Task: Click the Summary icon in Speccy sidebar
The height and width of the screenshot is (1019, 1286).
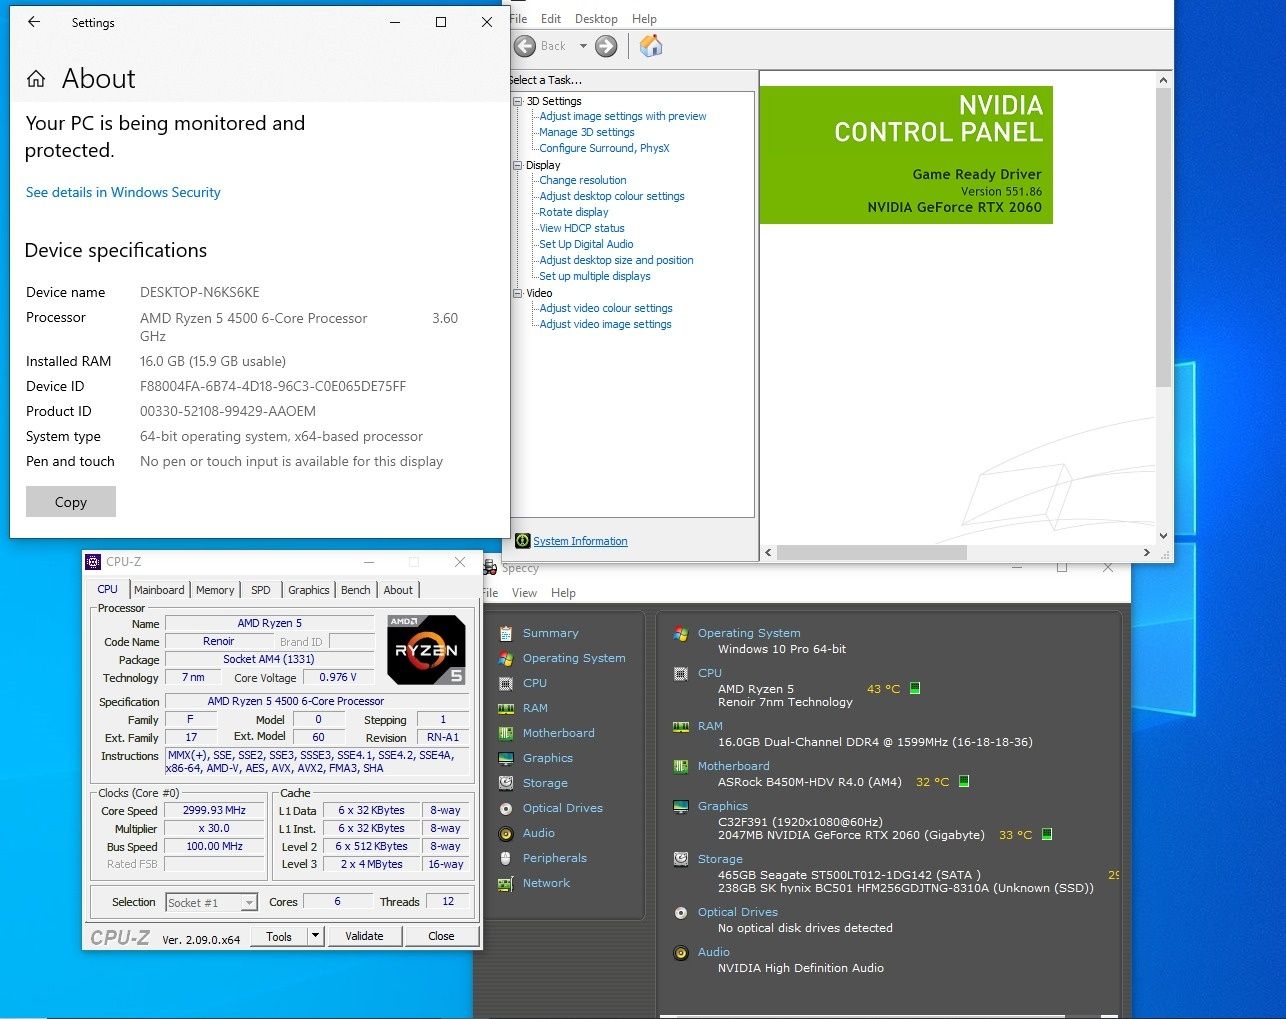Action: [x=506, y=633]
